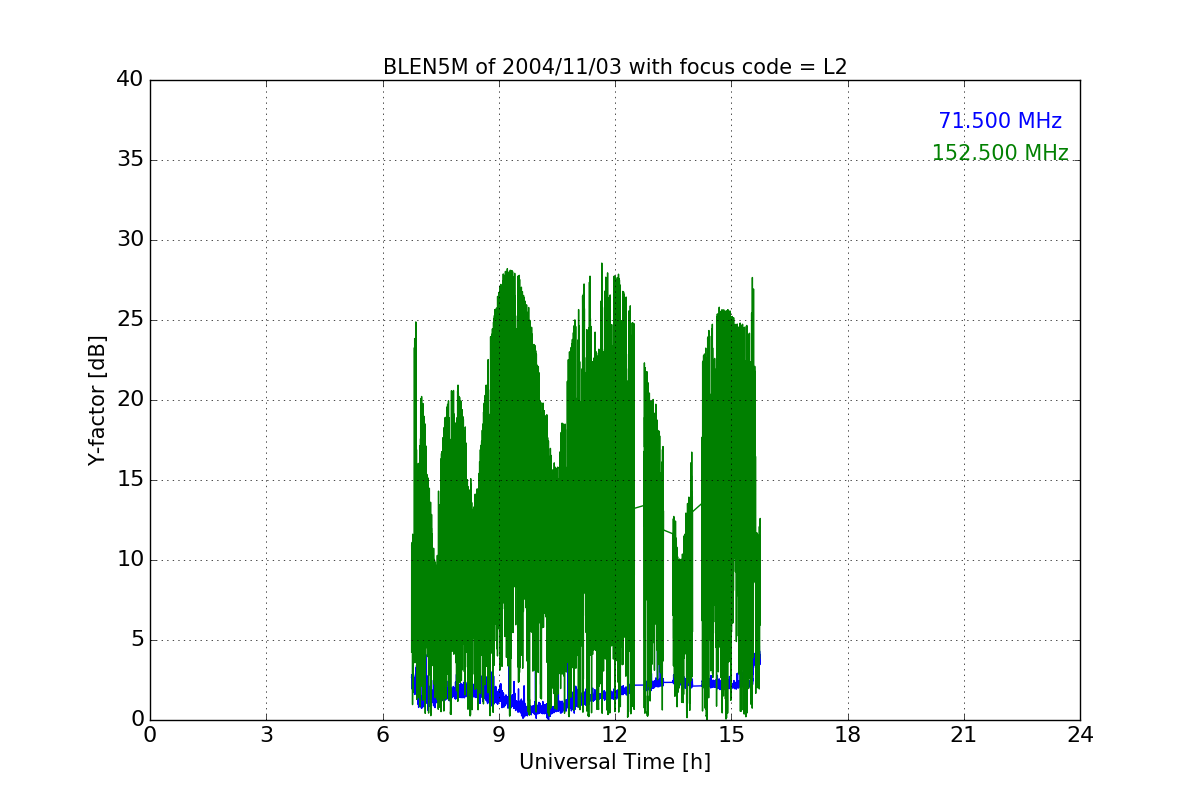Click the x-axis tick label '18'
1200x800 pixels.
click(x=848, y=735)
